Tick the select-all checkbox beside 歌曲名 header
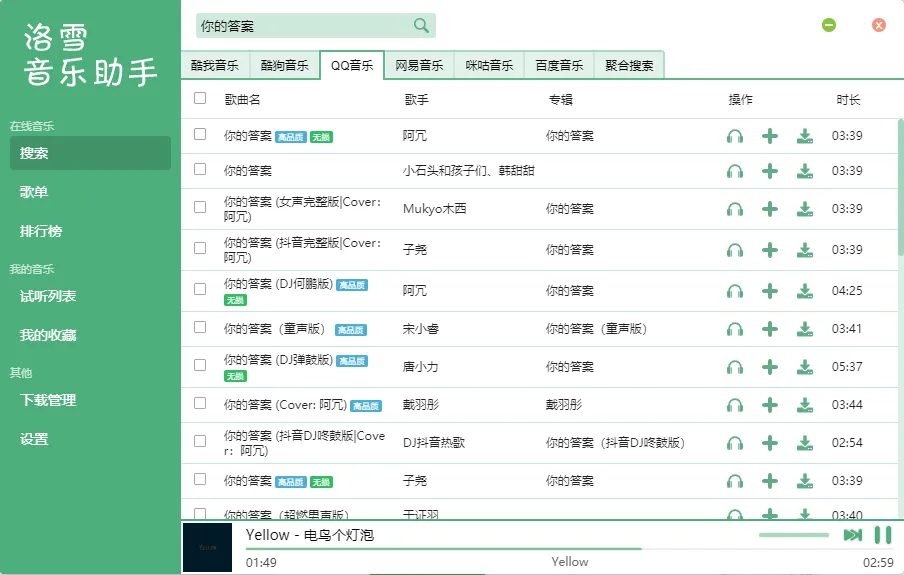 tap(200, 98)
